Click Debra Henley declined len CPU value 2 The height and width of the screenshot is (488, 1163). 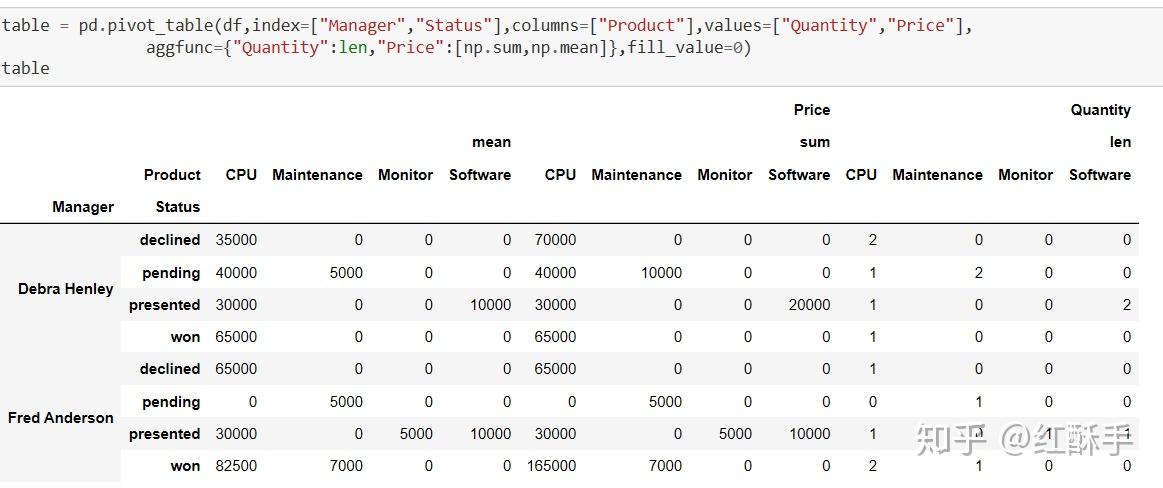point(872,240)
